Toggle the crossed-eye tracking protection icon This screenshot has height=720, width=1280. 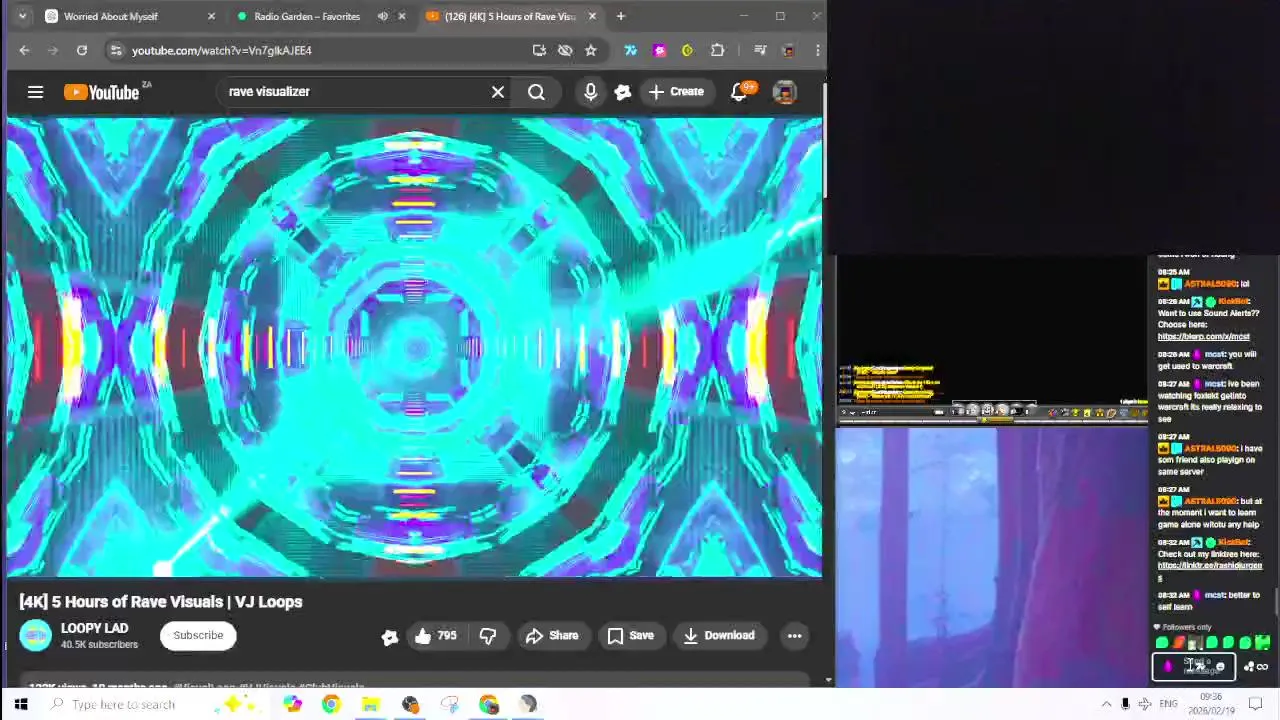tap(565, 50)
